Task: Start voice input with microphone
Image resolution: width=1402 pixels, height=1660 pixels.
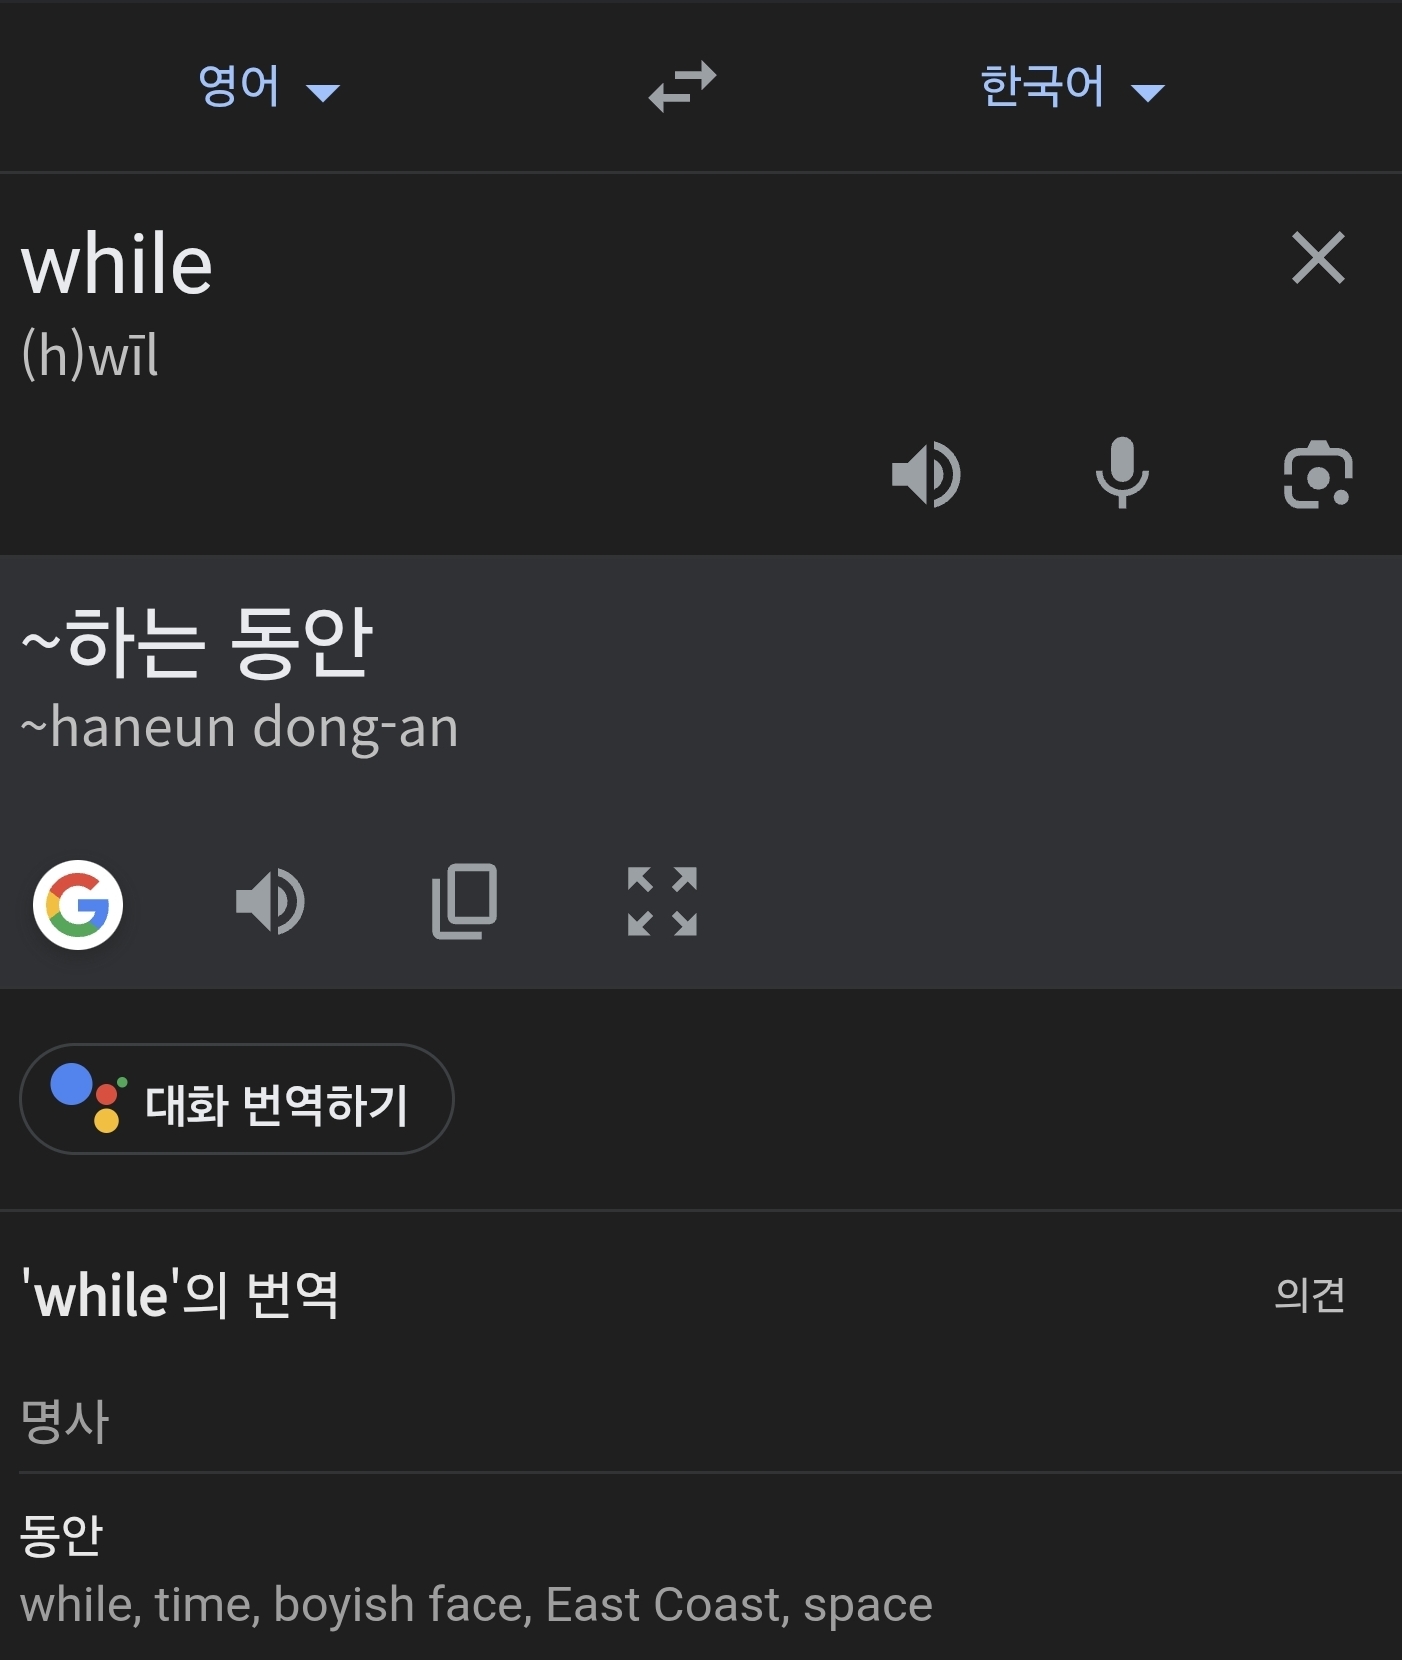Action: [x=1122, y=473]
